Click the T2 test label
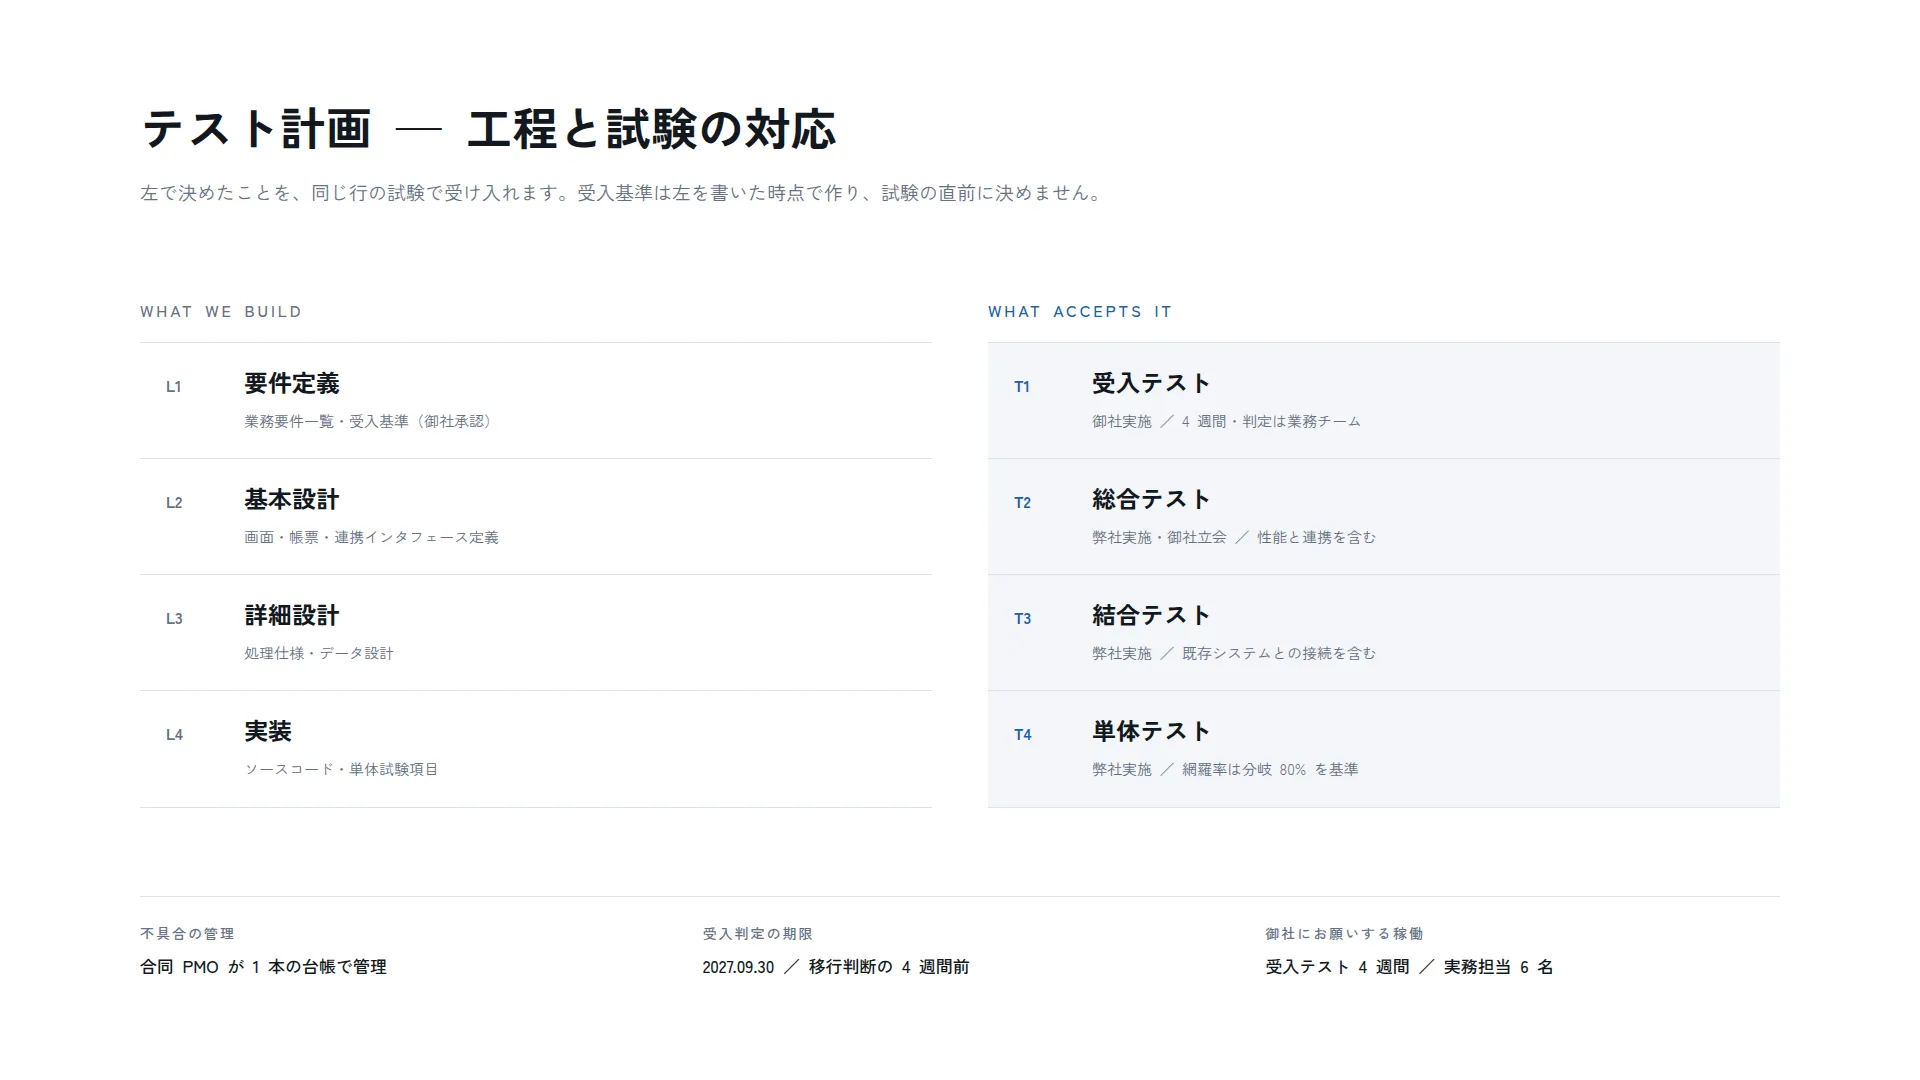Image resolution: width=1920 pixels, height=1080 pixels. click(1022, 503)
